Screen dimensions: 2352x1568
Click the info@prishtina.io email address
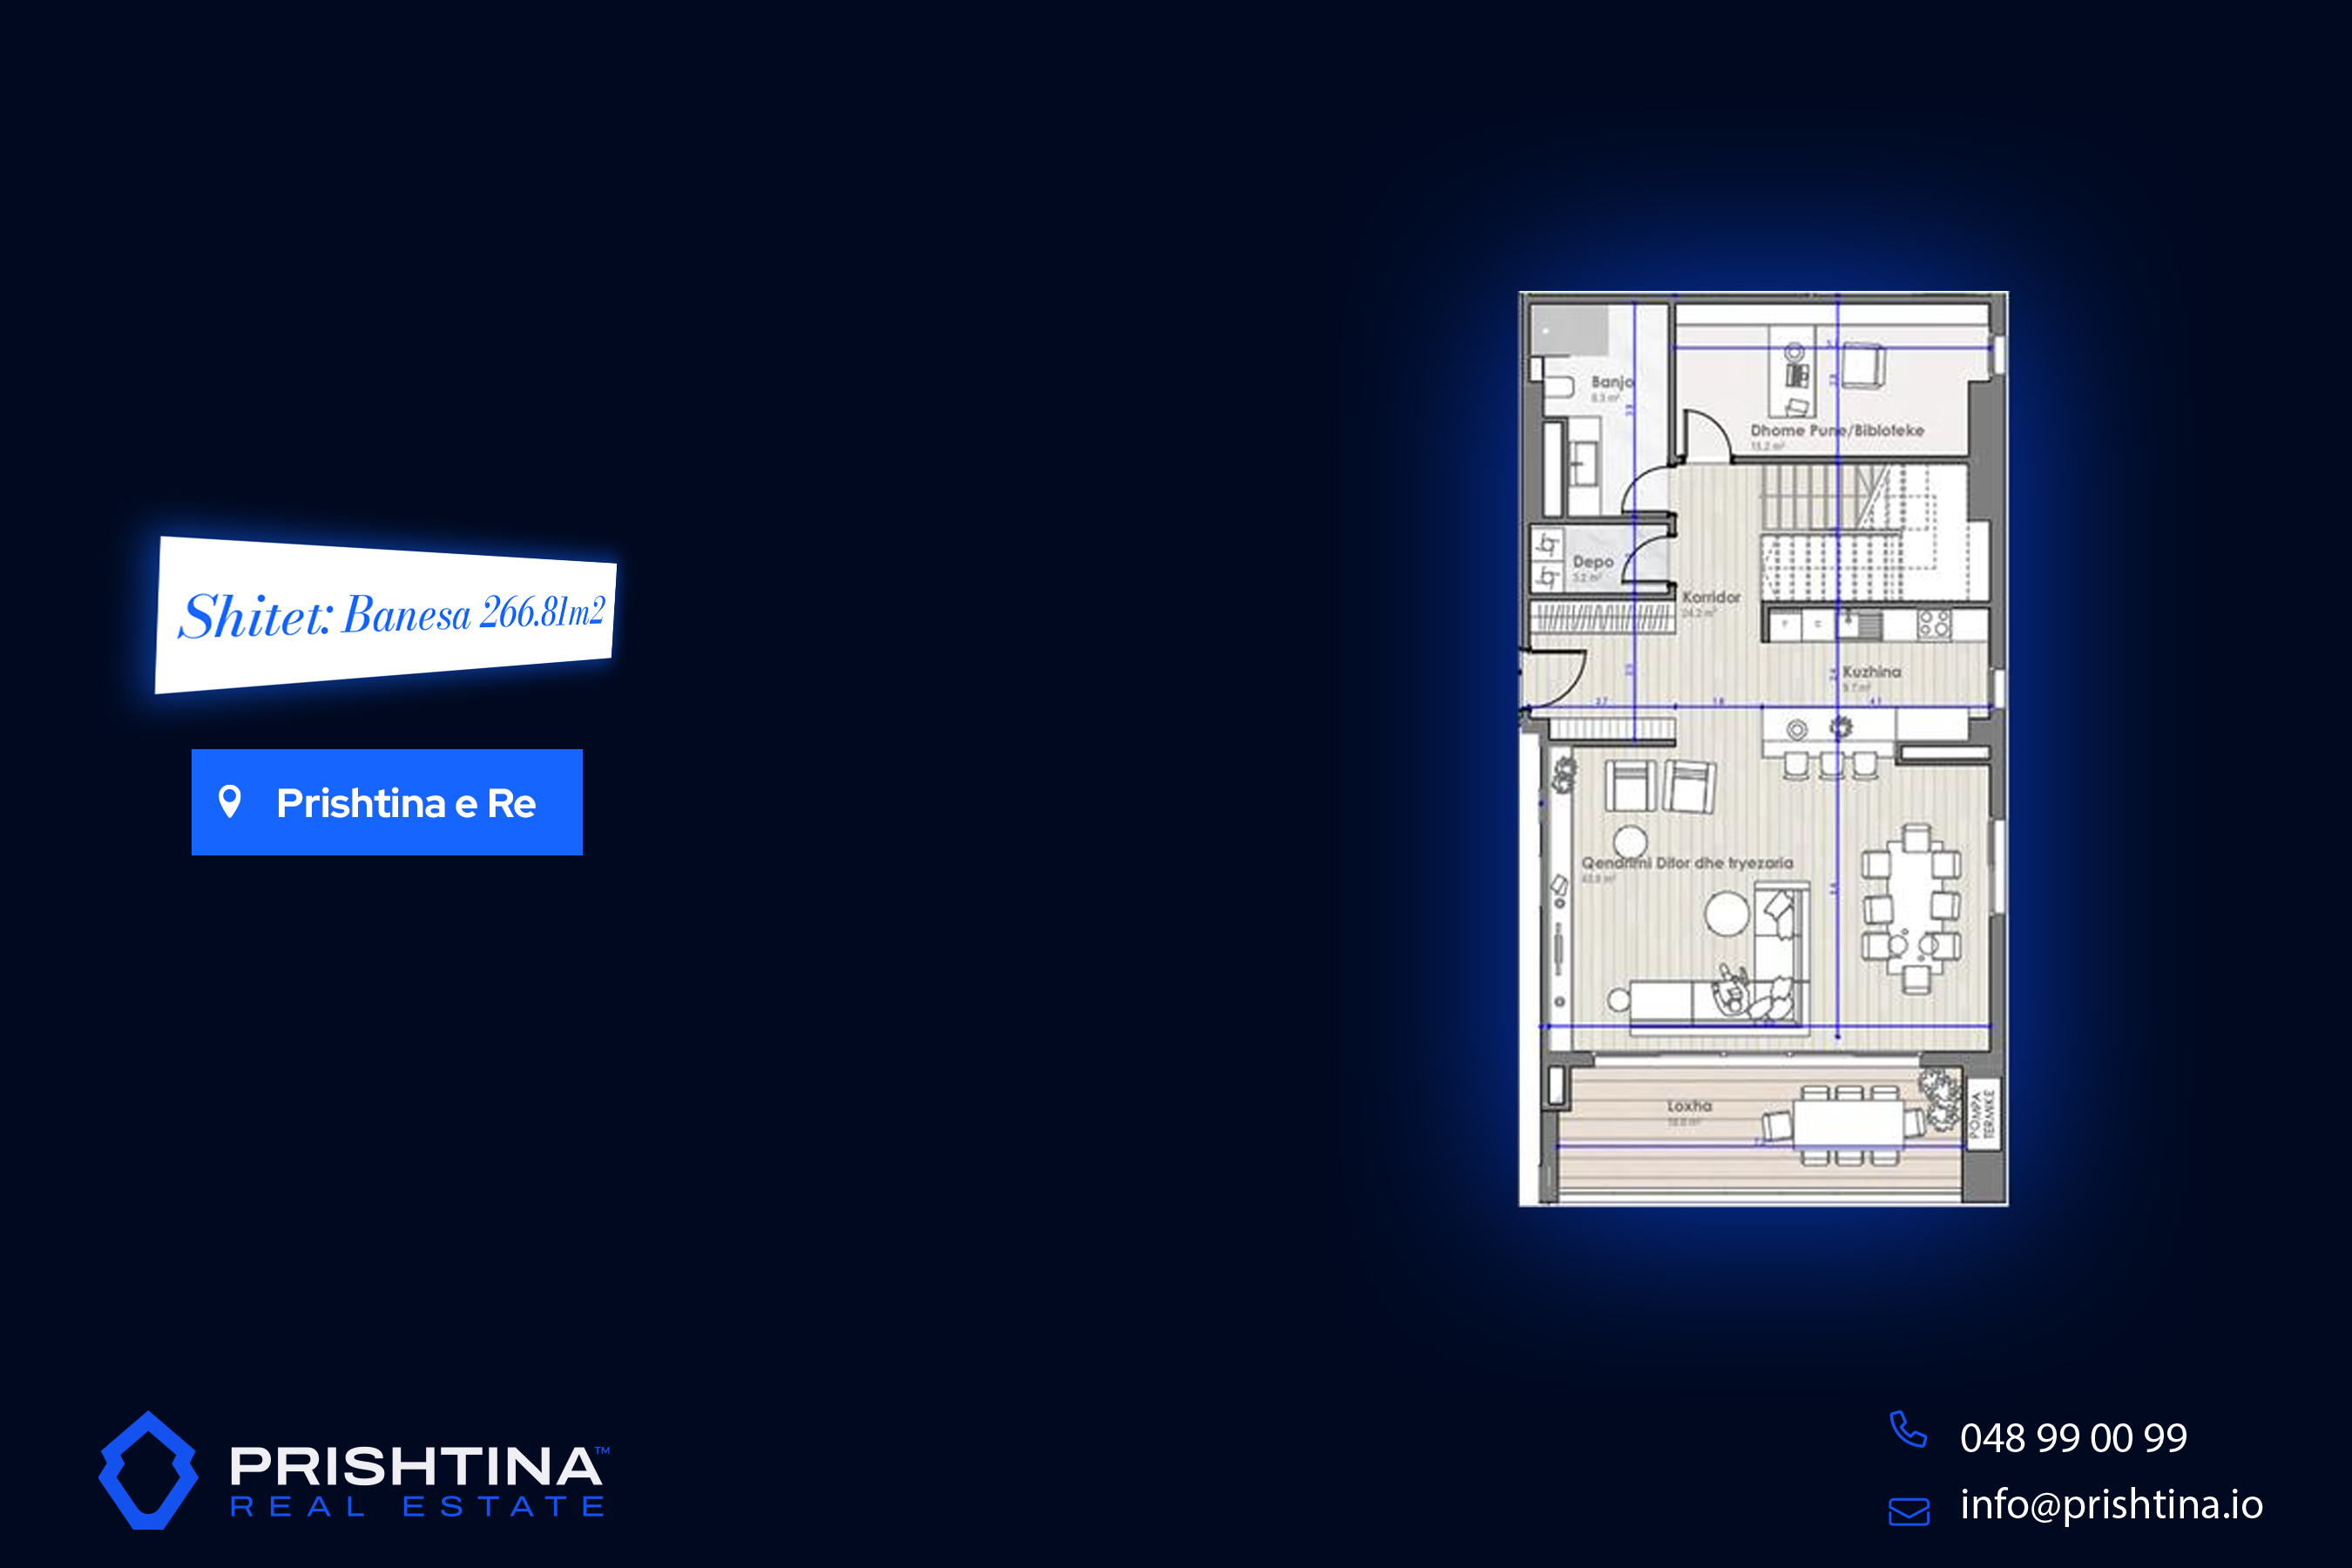2110,1504
